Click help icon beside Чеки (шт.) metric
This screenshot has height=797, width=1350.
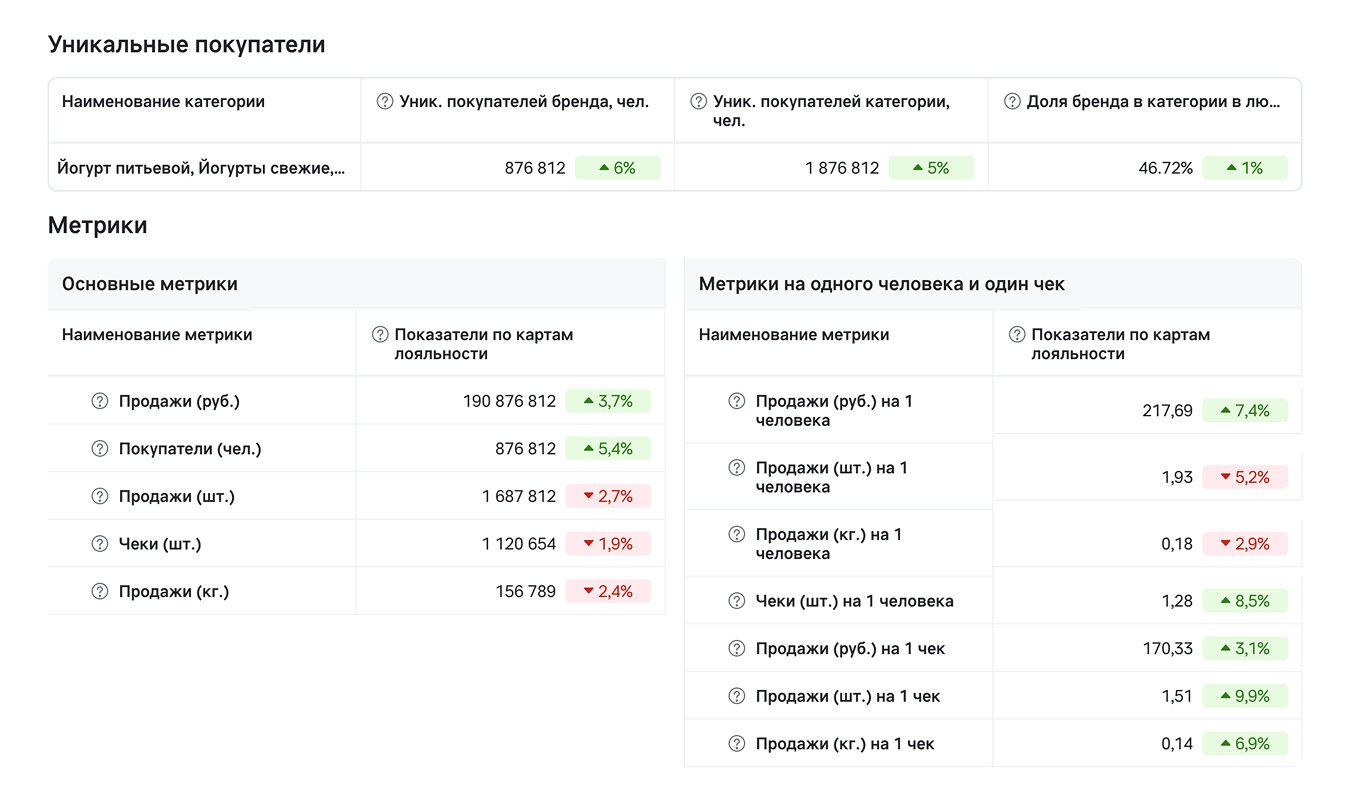click(x=100, y=544)
